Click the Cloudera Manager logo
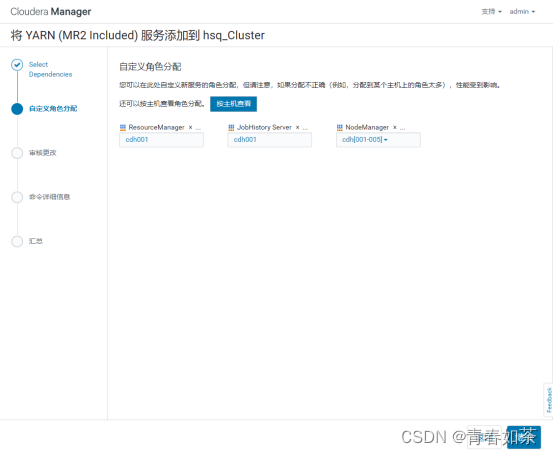The width and height of the screenshot is (553, 455). click(x=51, y=12)
